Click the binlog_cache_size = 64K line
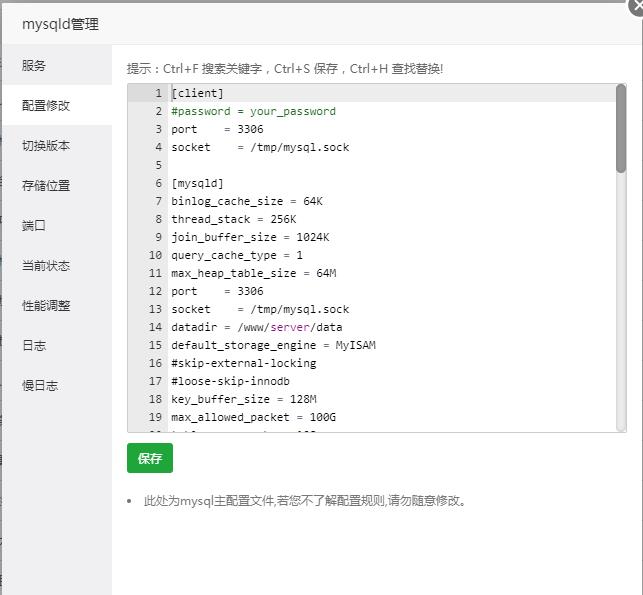The height and width of the screenshot is (595, 643). 247,201
